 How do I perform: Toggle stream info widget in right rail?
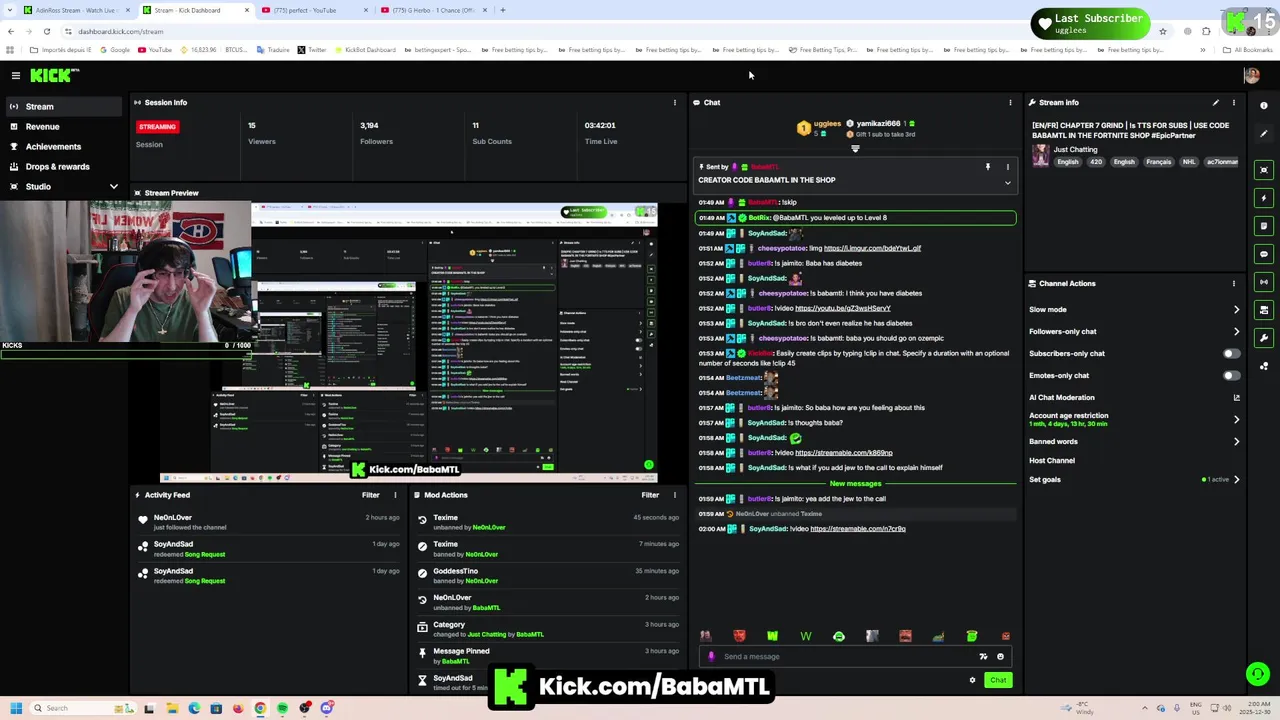tap(1264, 310)
